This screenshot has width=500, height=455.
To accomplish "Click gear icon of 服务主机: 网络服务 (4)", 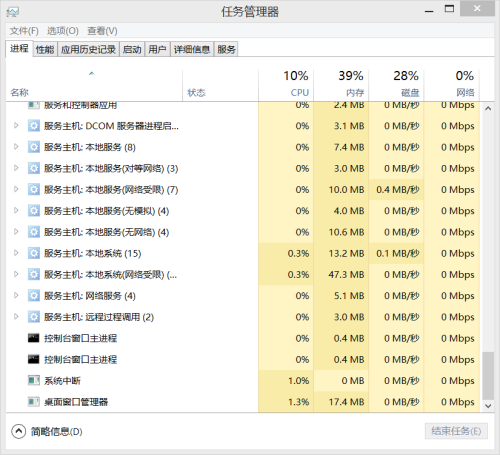I will (34, 296).
